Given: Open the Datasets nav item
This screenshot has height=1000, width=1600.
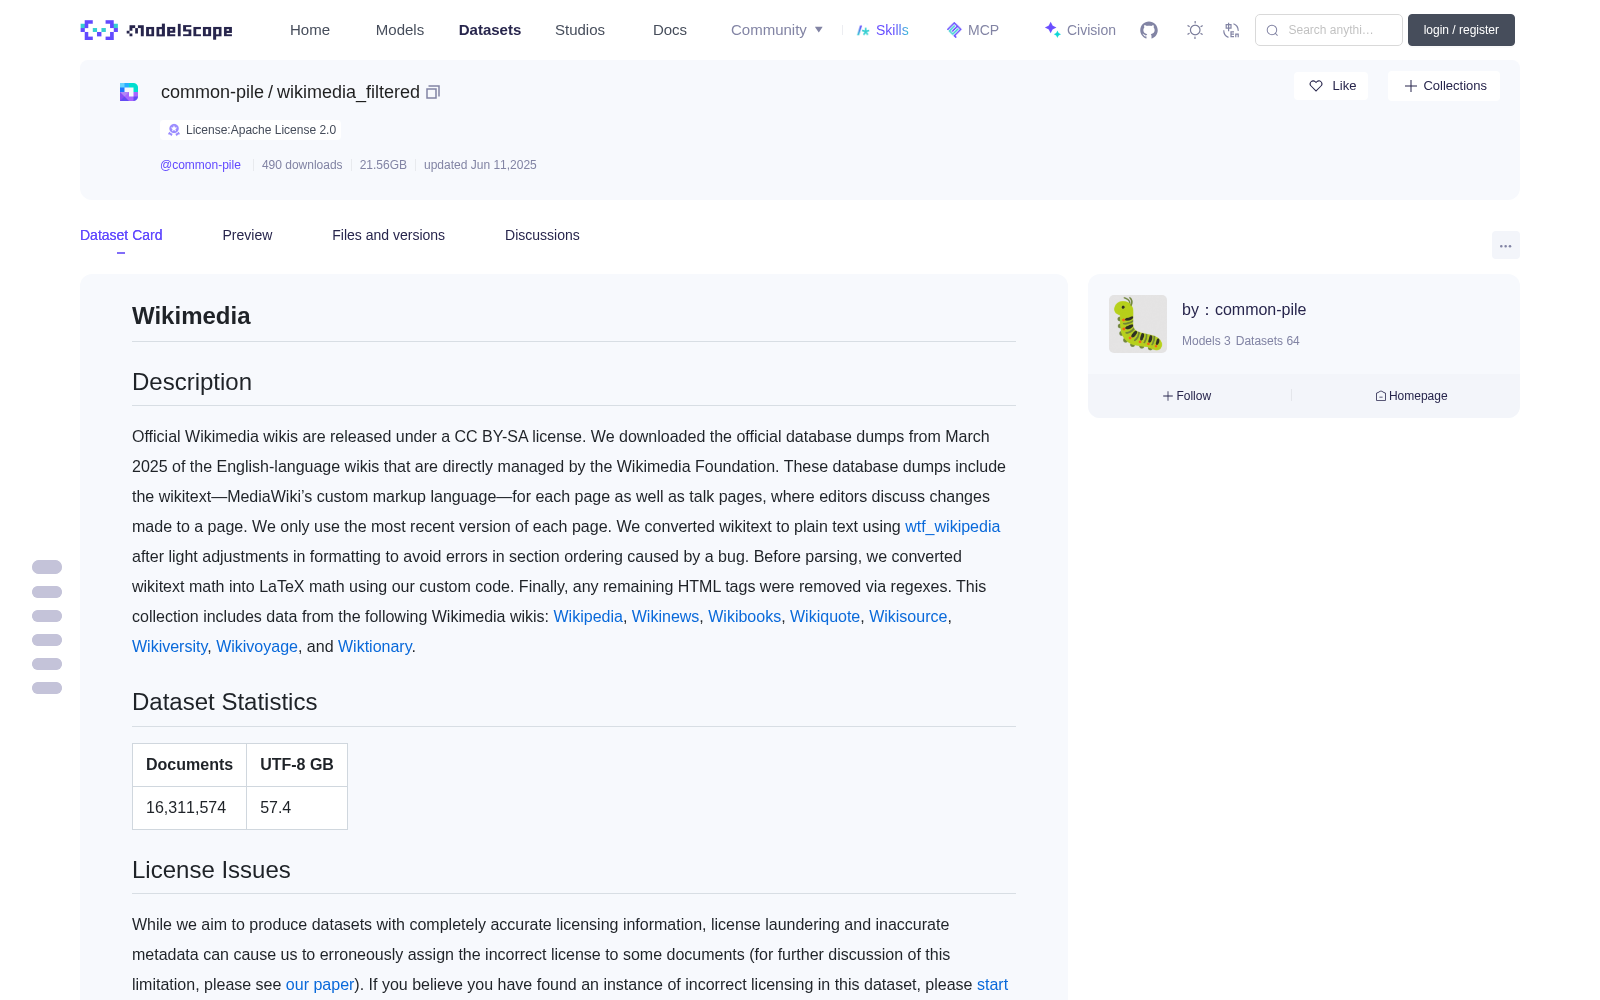Looking at the screenshot, I should pos(490,30).
